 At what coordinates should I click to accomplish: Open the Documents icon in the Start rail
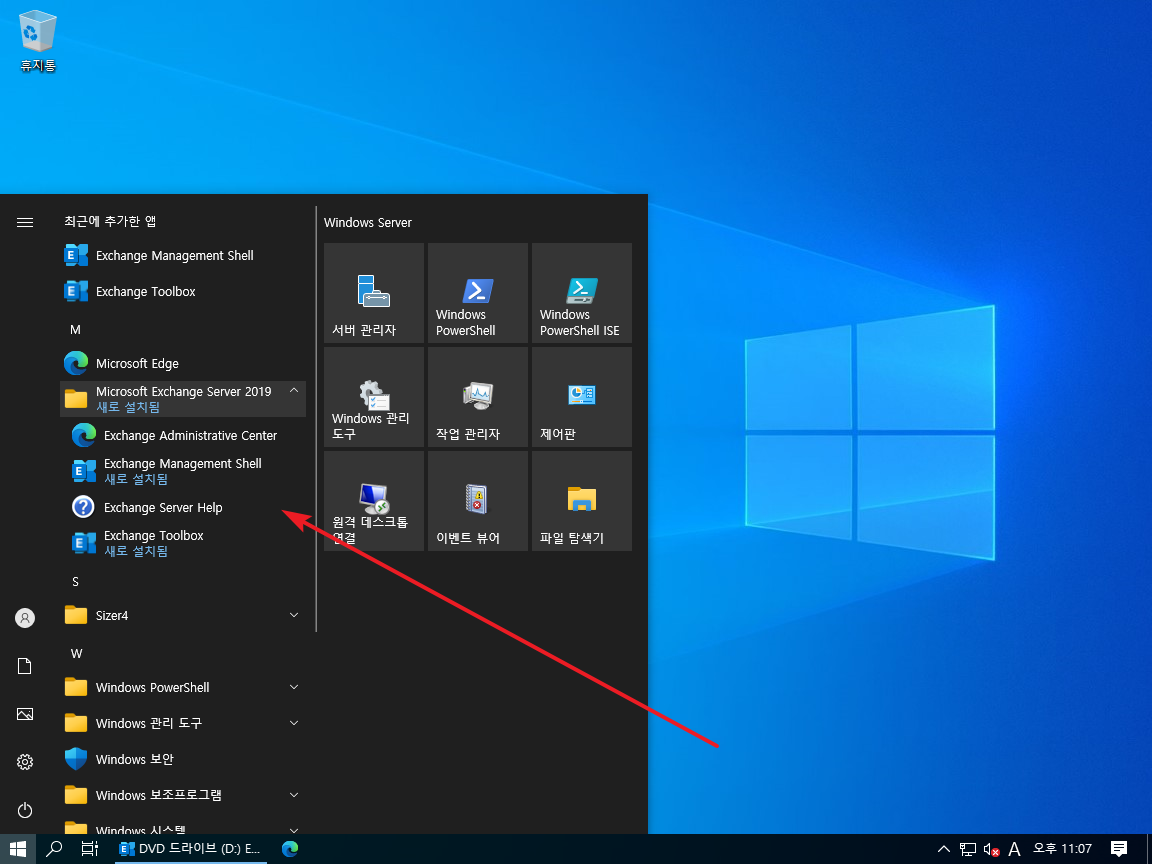click(x=25, y=666)
